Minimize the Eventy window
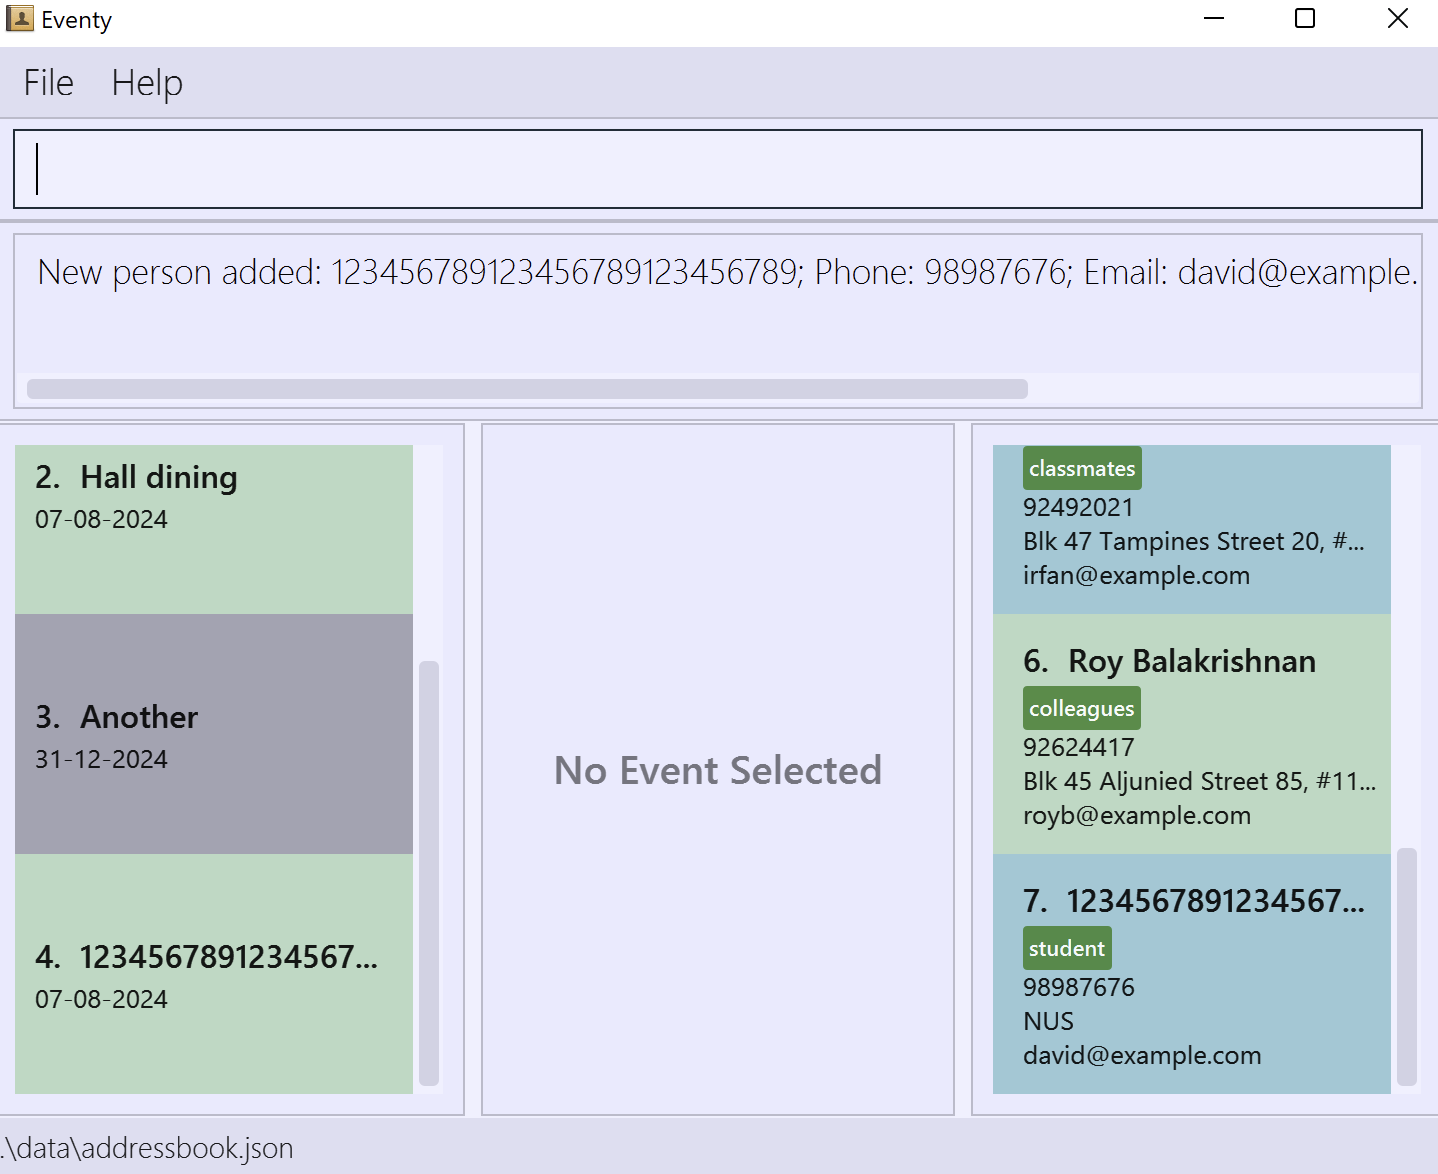This screenshot has width=1438, height=1174. [1214, 19]
